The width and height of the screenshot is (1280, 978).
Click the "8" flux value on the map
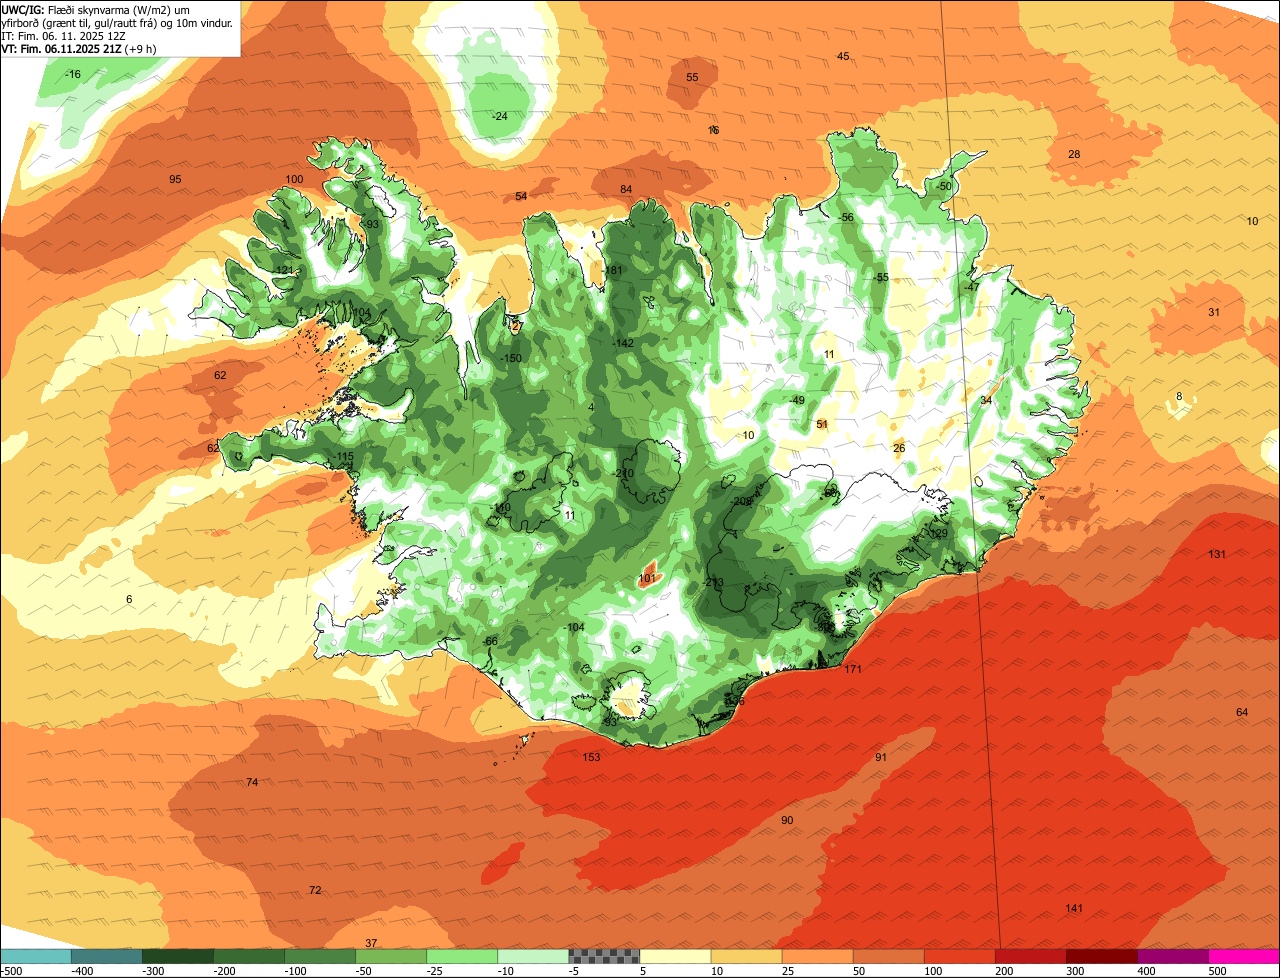coord(1179,396)
